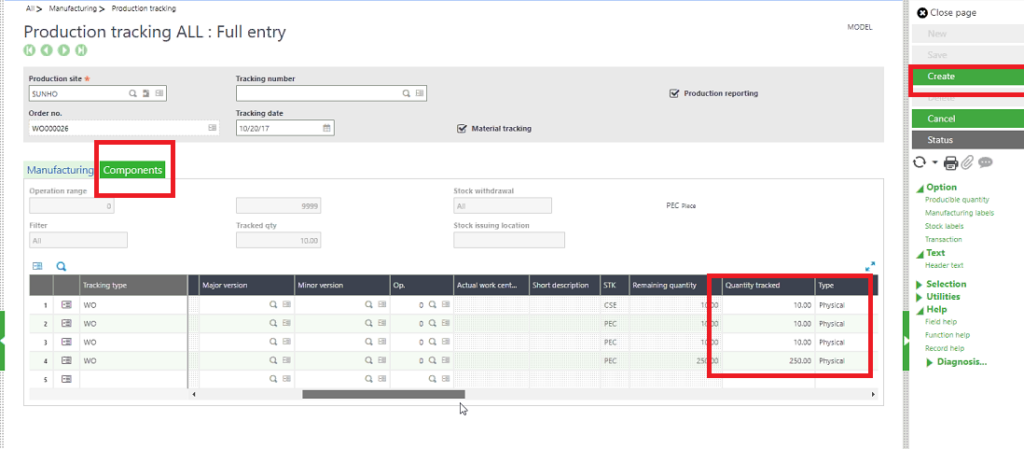Click the grid search magnifier above the table
This screenshot has height=449, width=1024.
61,266
